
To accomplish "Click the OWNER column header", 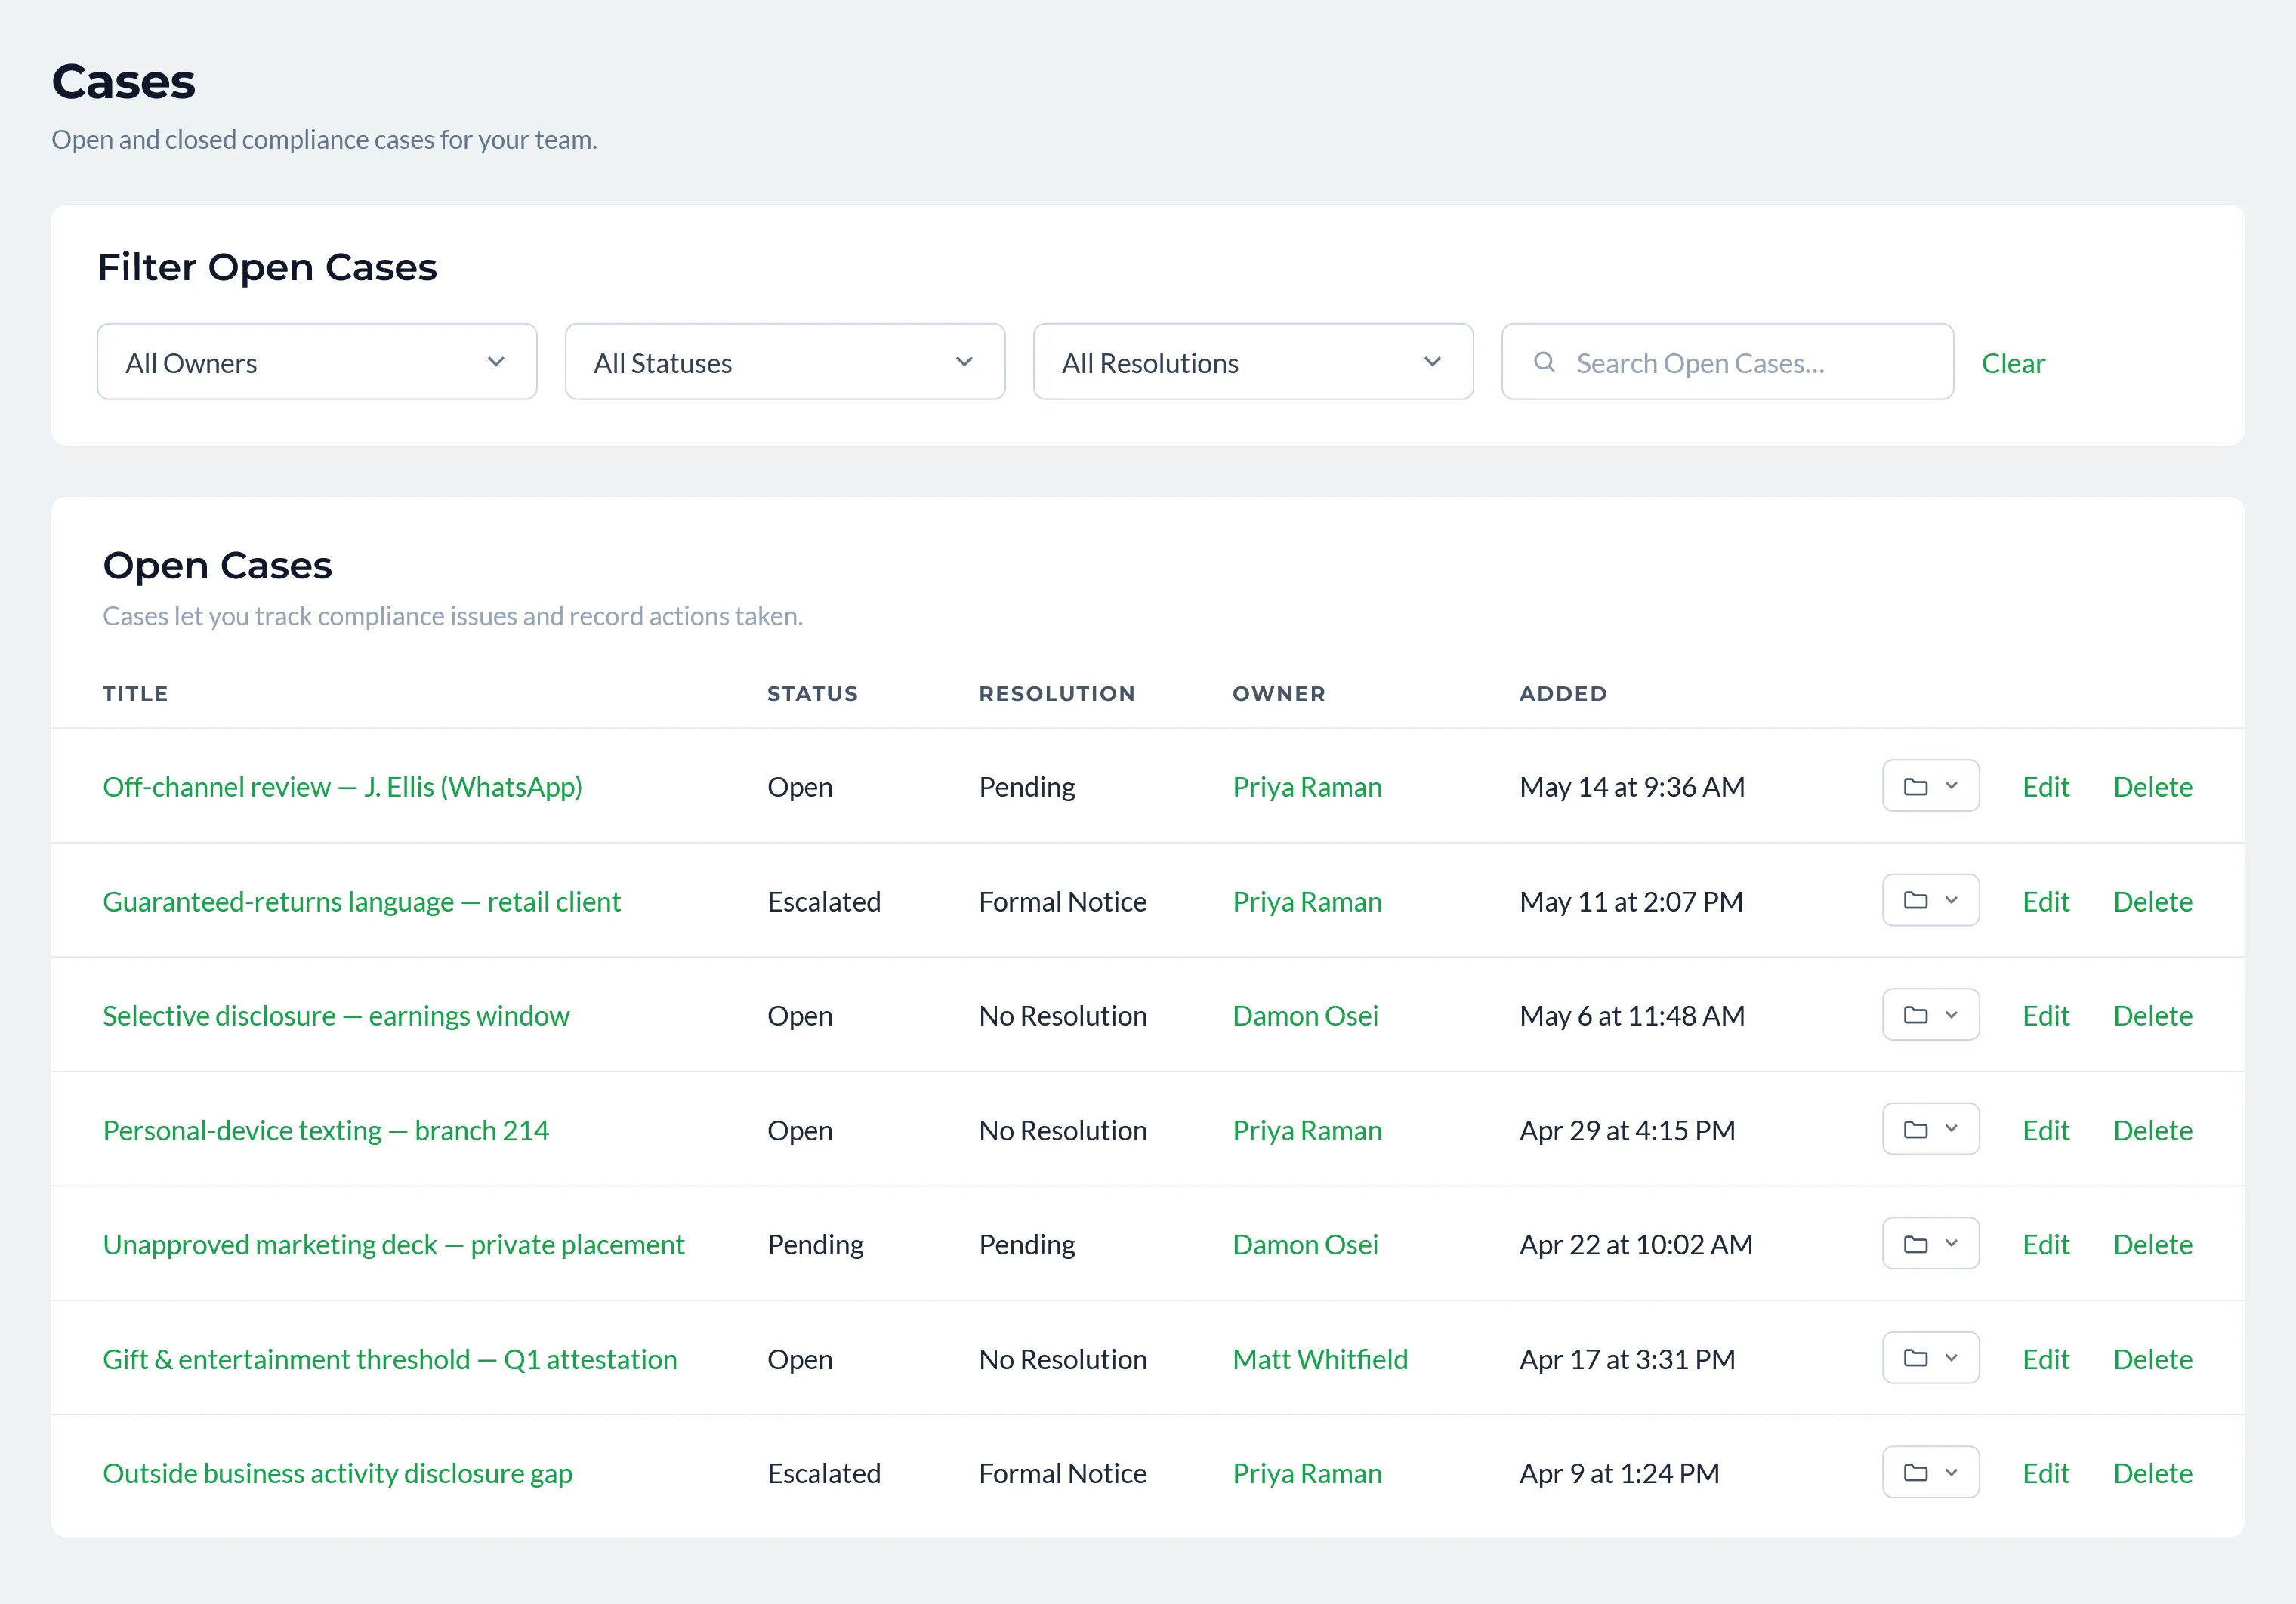I will click(x=1279, y=693).
